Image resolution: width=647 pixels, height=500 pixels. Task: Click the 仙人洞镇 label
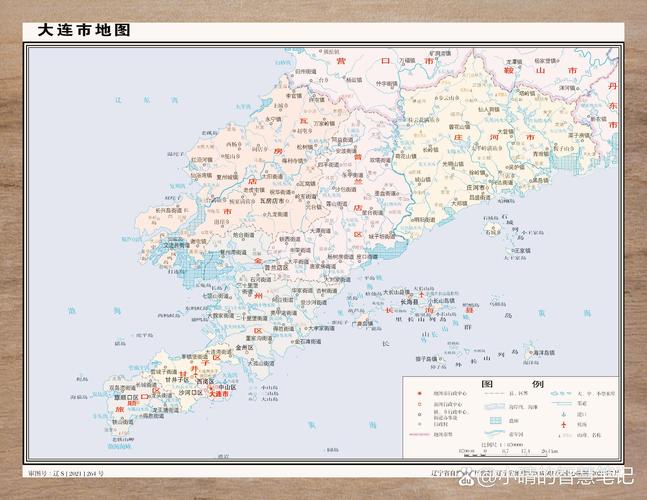point(489,110)
